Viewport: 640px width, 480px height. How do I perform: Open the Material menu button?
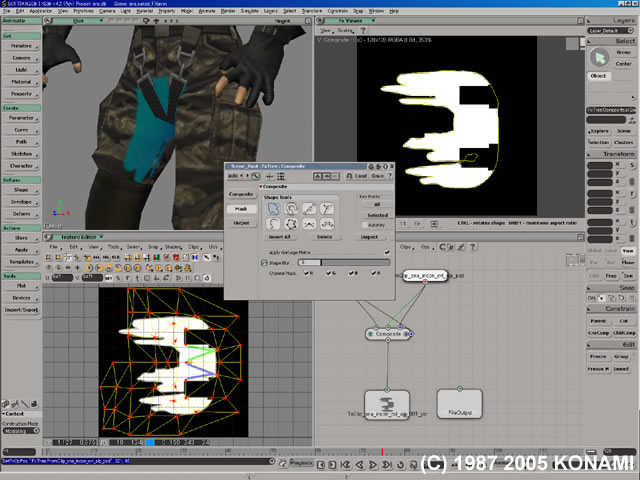pyautogui.click(x=21, y=82)
